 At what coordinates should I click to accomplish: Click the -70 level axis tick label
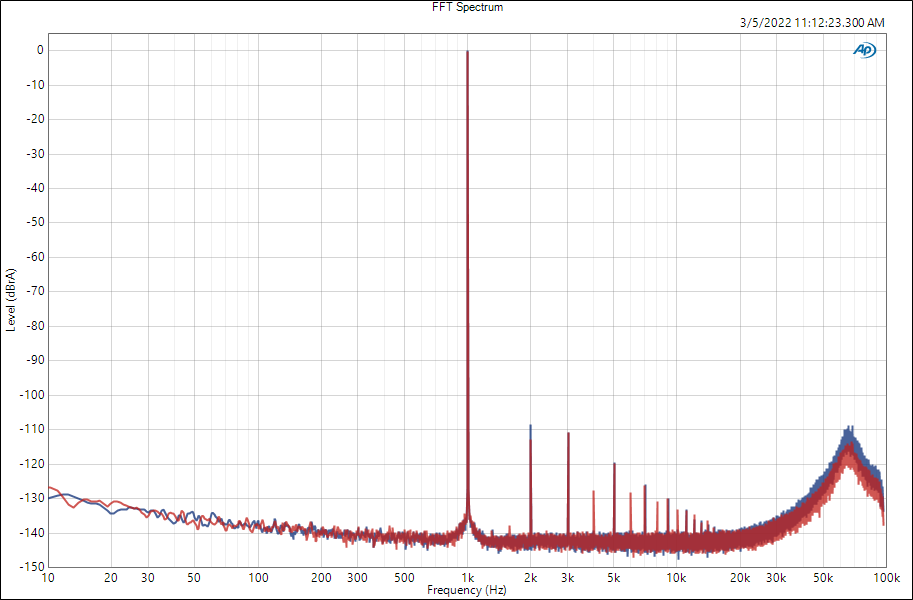point(34,291)
